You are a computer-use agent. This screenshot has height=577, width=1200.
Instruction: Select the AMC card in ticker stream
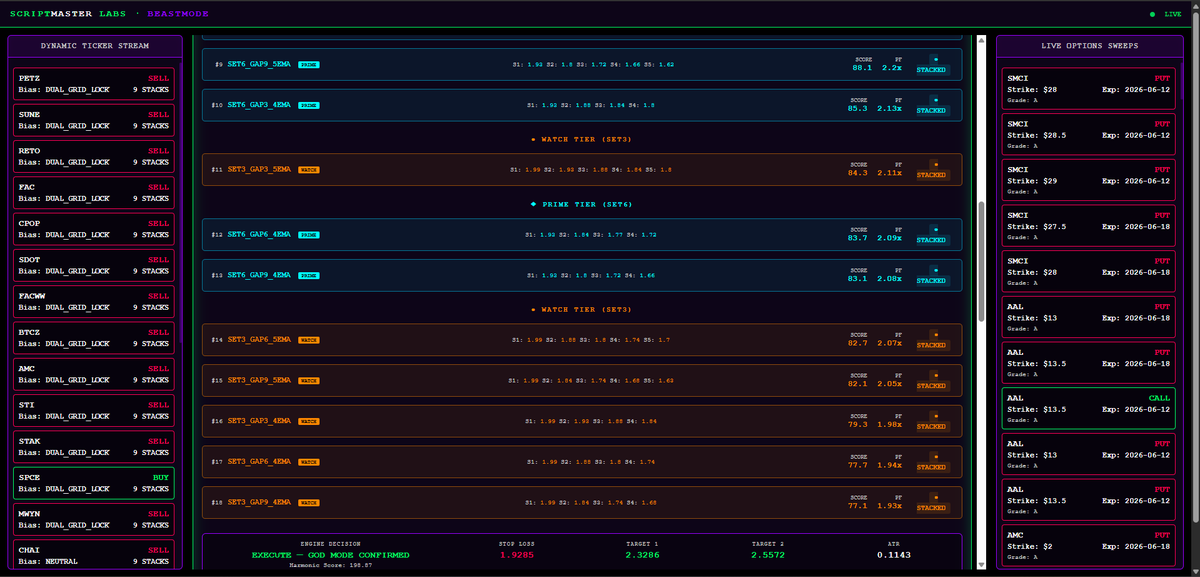[94, 374]
